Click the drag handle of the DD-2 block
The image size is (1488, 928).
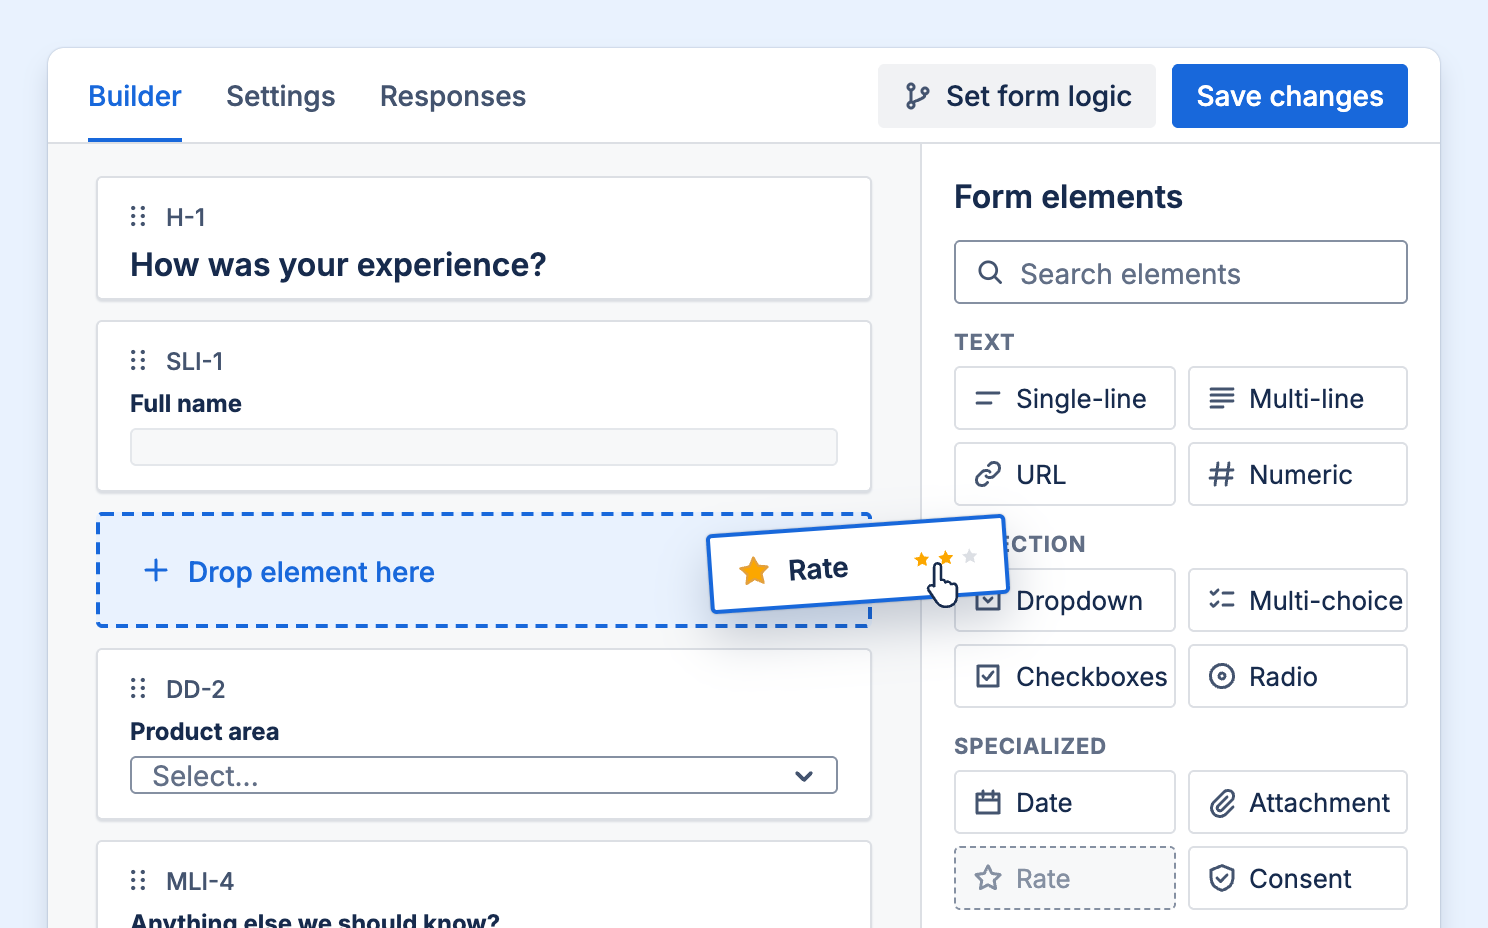point(138,688)
